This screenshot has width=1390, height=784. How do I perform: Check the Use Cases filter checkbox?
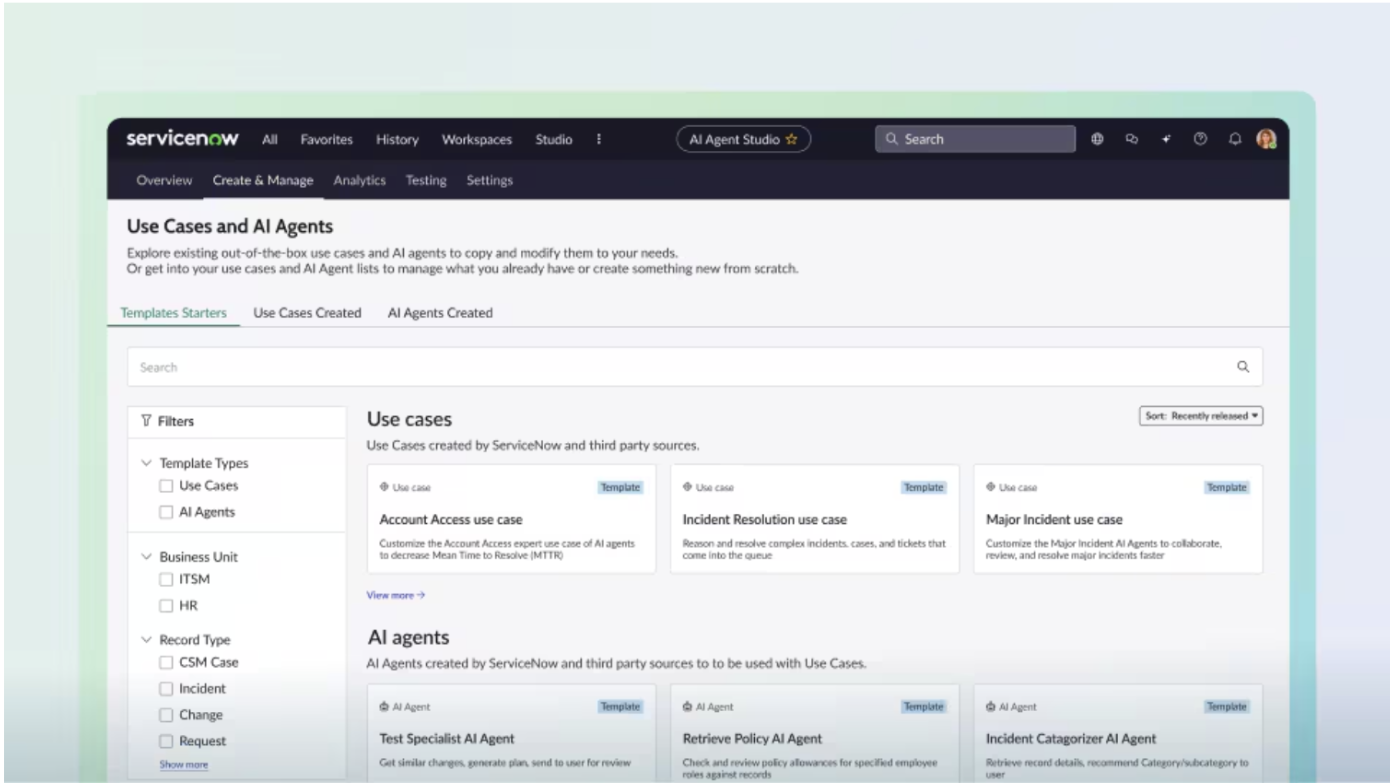pyautogui.click(x=166, y=486)
